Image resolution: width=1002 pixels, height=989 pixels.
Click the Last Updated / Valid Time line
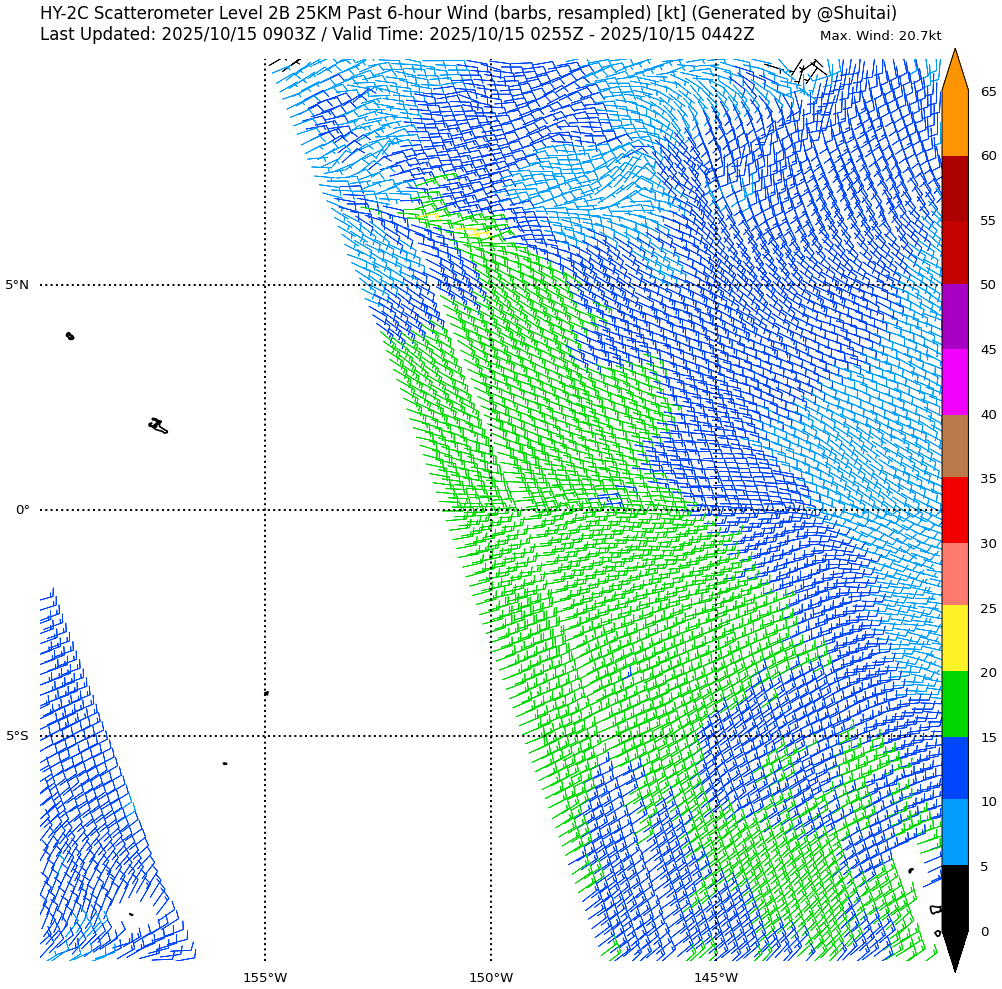[397, 34]
